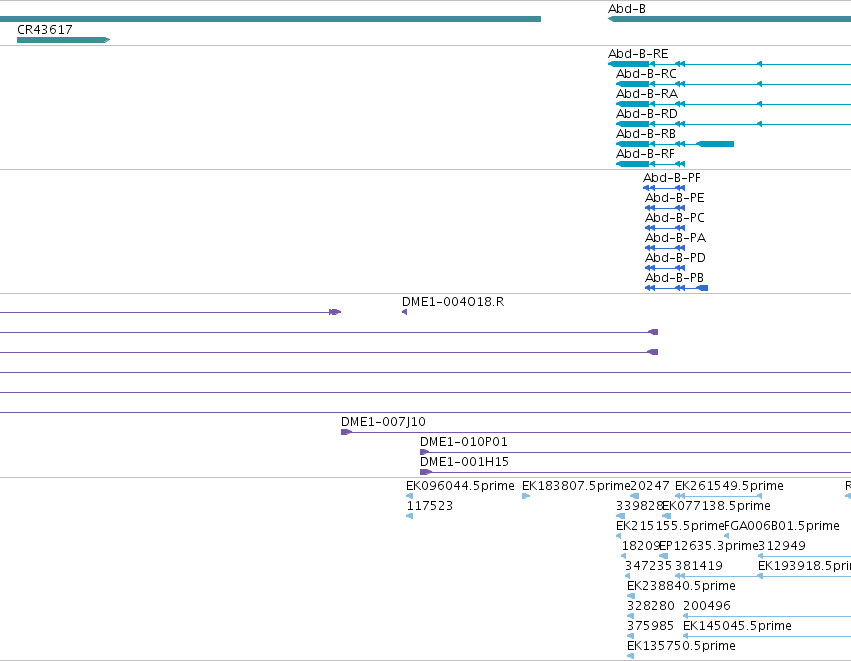Image resolution: width=851 pixels, height=661 pixels.
Task: Select the Abd-B gene label
Action: click(x=626, y=9)
